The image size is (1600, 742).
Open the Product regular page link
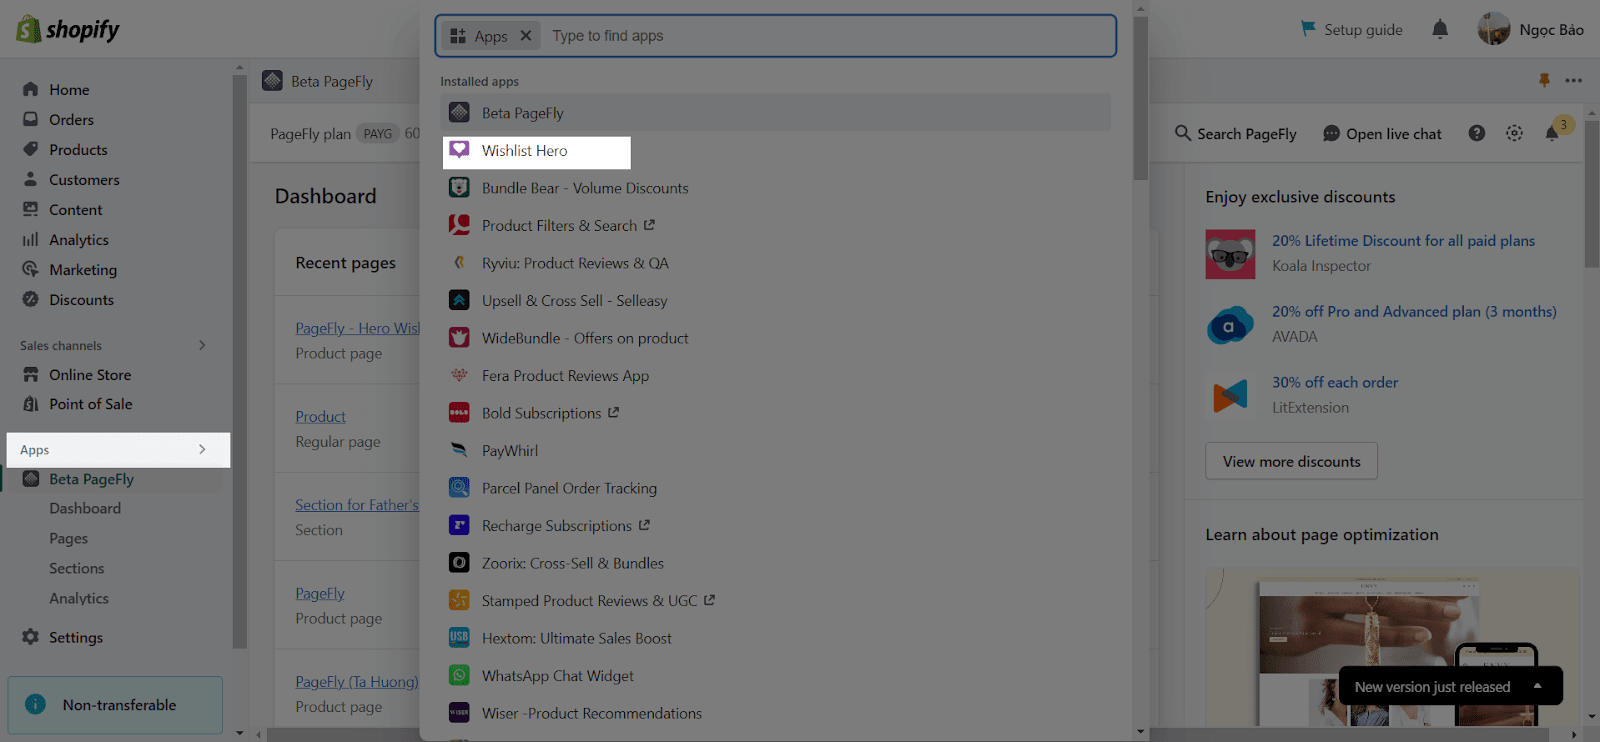[x=321, y=416]
